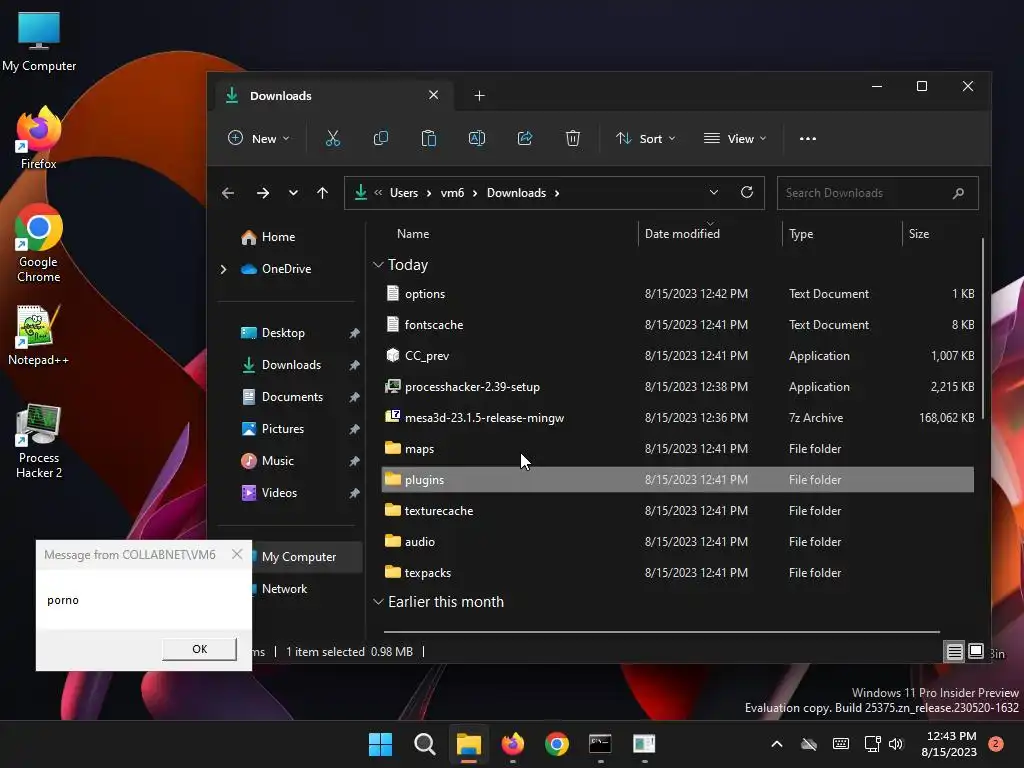Click Users in the address breadcrumb

404,193
